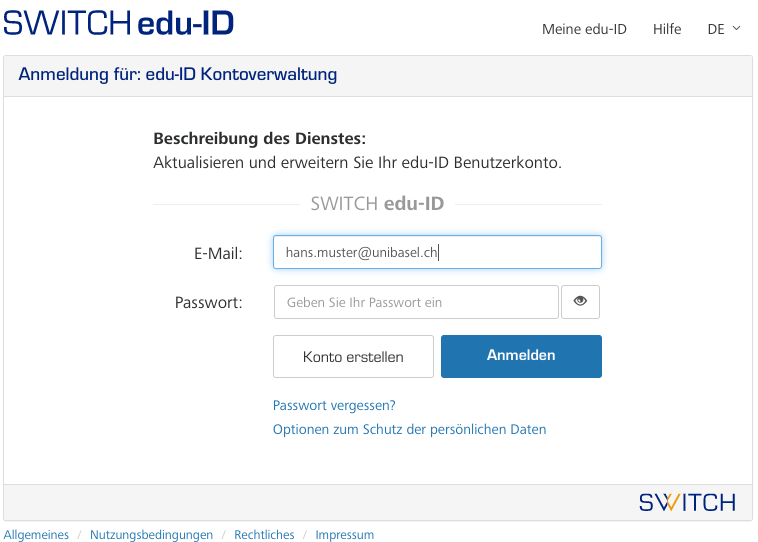758x542 pixels.
Task: Open the Impressum footer link
Action: 344,535
